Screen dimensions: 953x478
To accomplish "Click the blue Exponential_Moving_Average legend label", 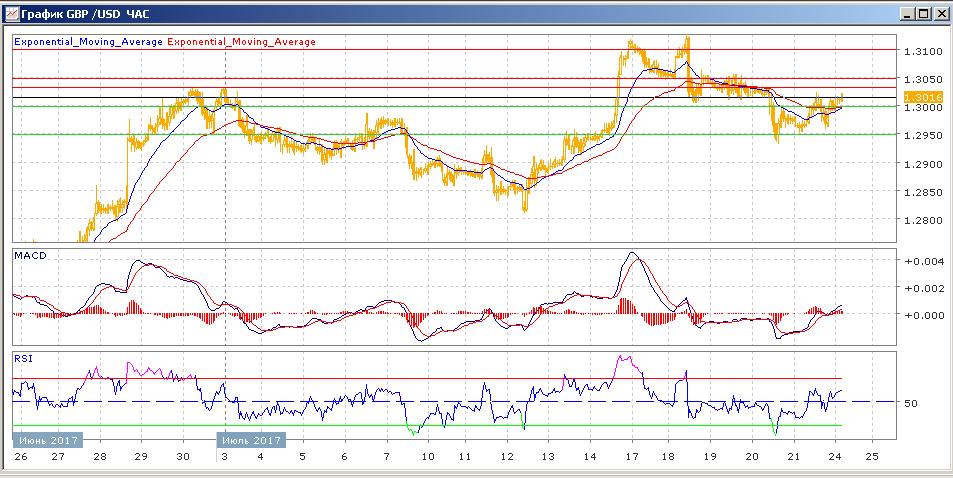I will click(88, 42).
